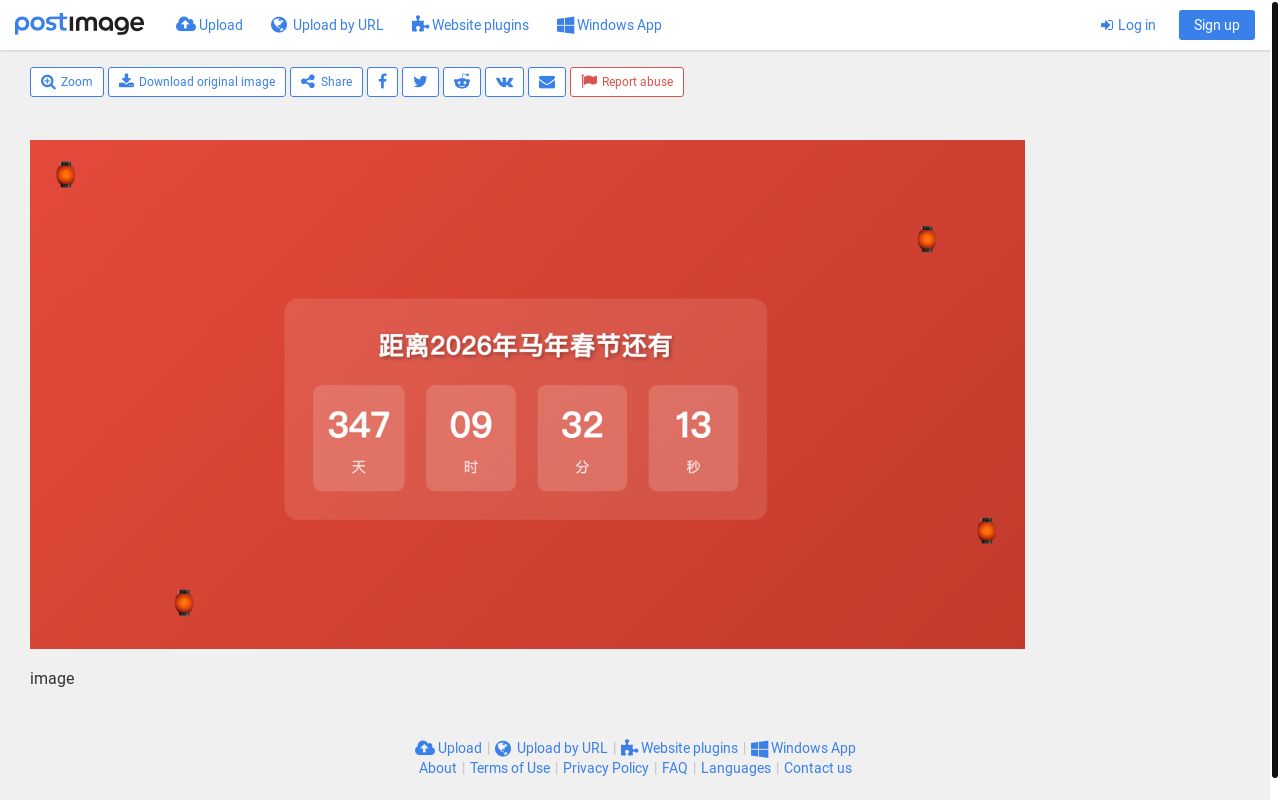This screenshot has height=800, width=1280.
Task: Click the Spring Festival countdown image
Action: tap(527, 394)
